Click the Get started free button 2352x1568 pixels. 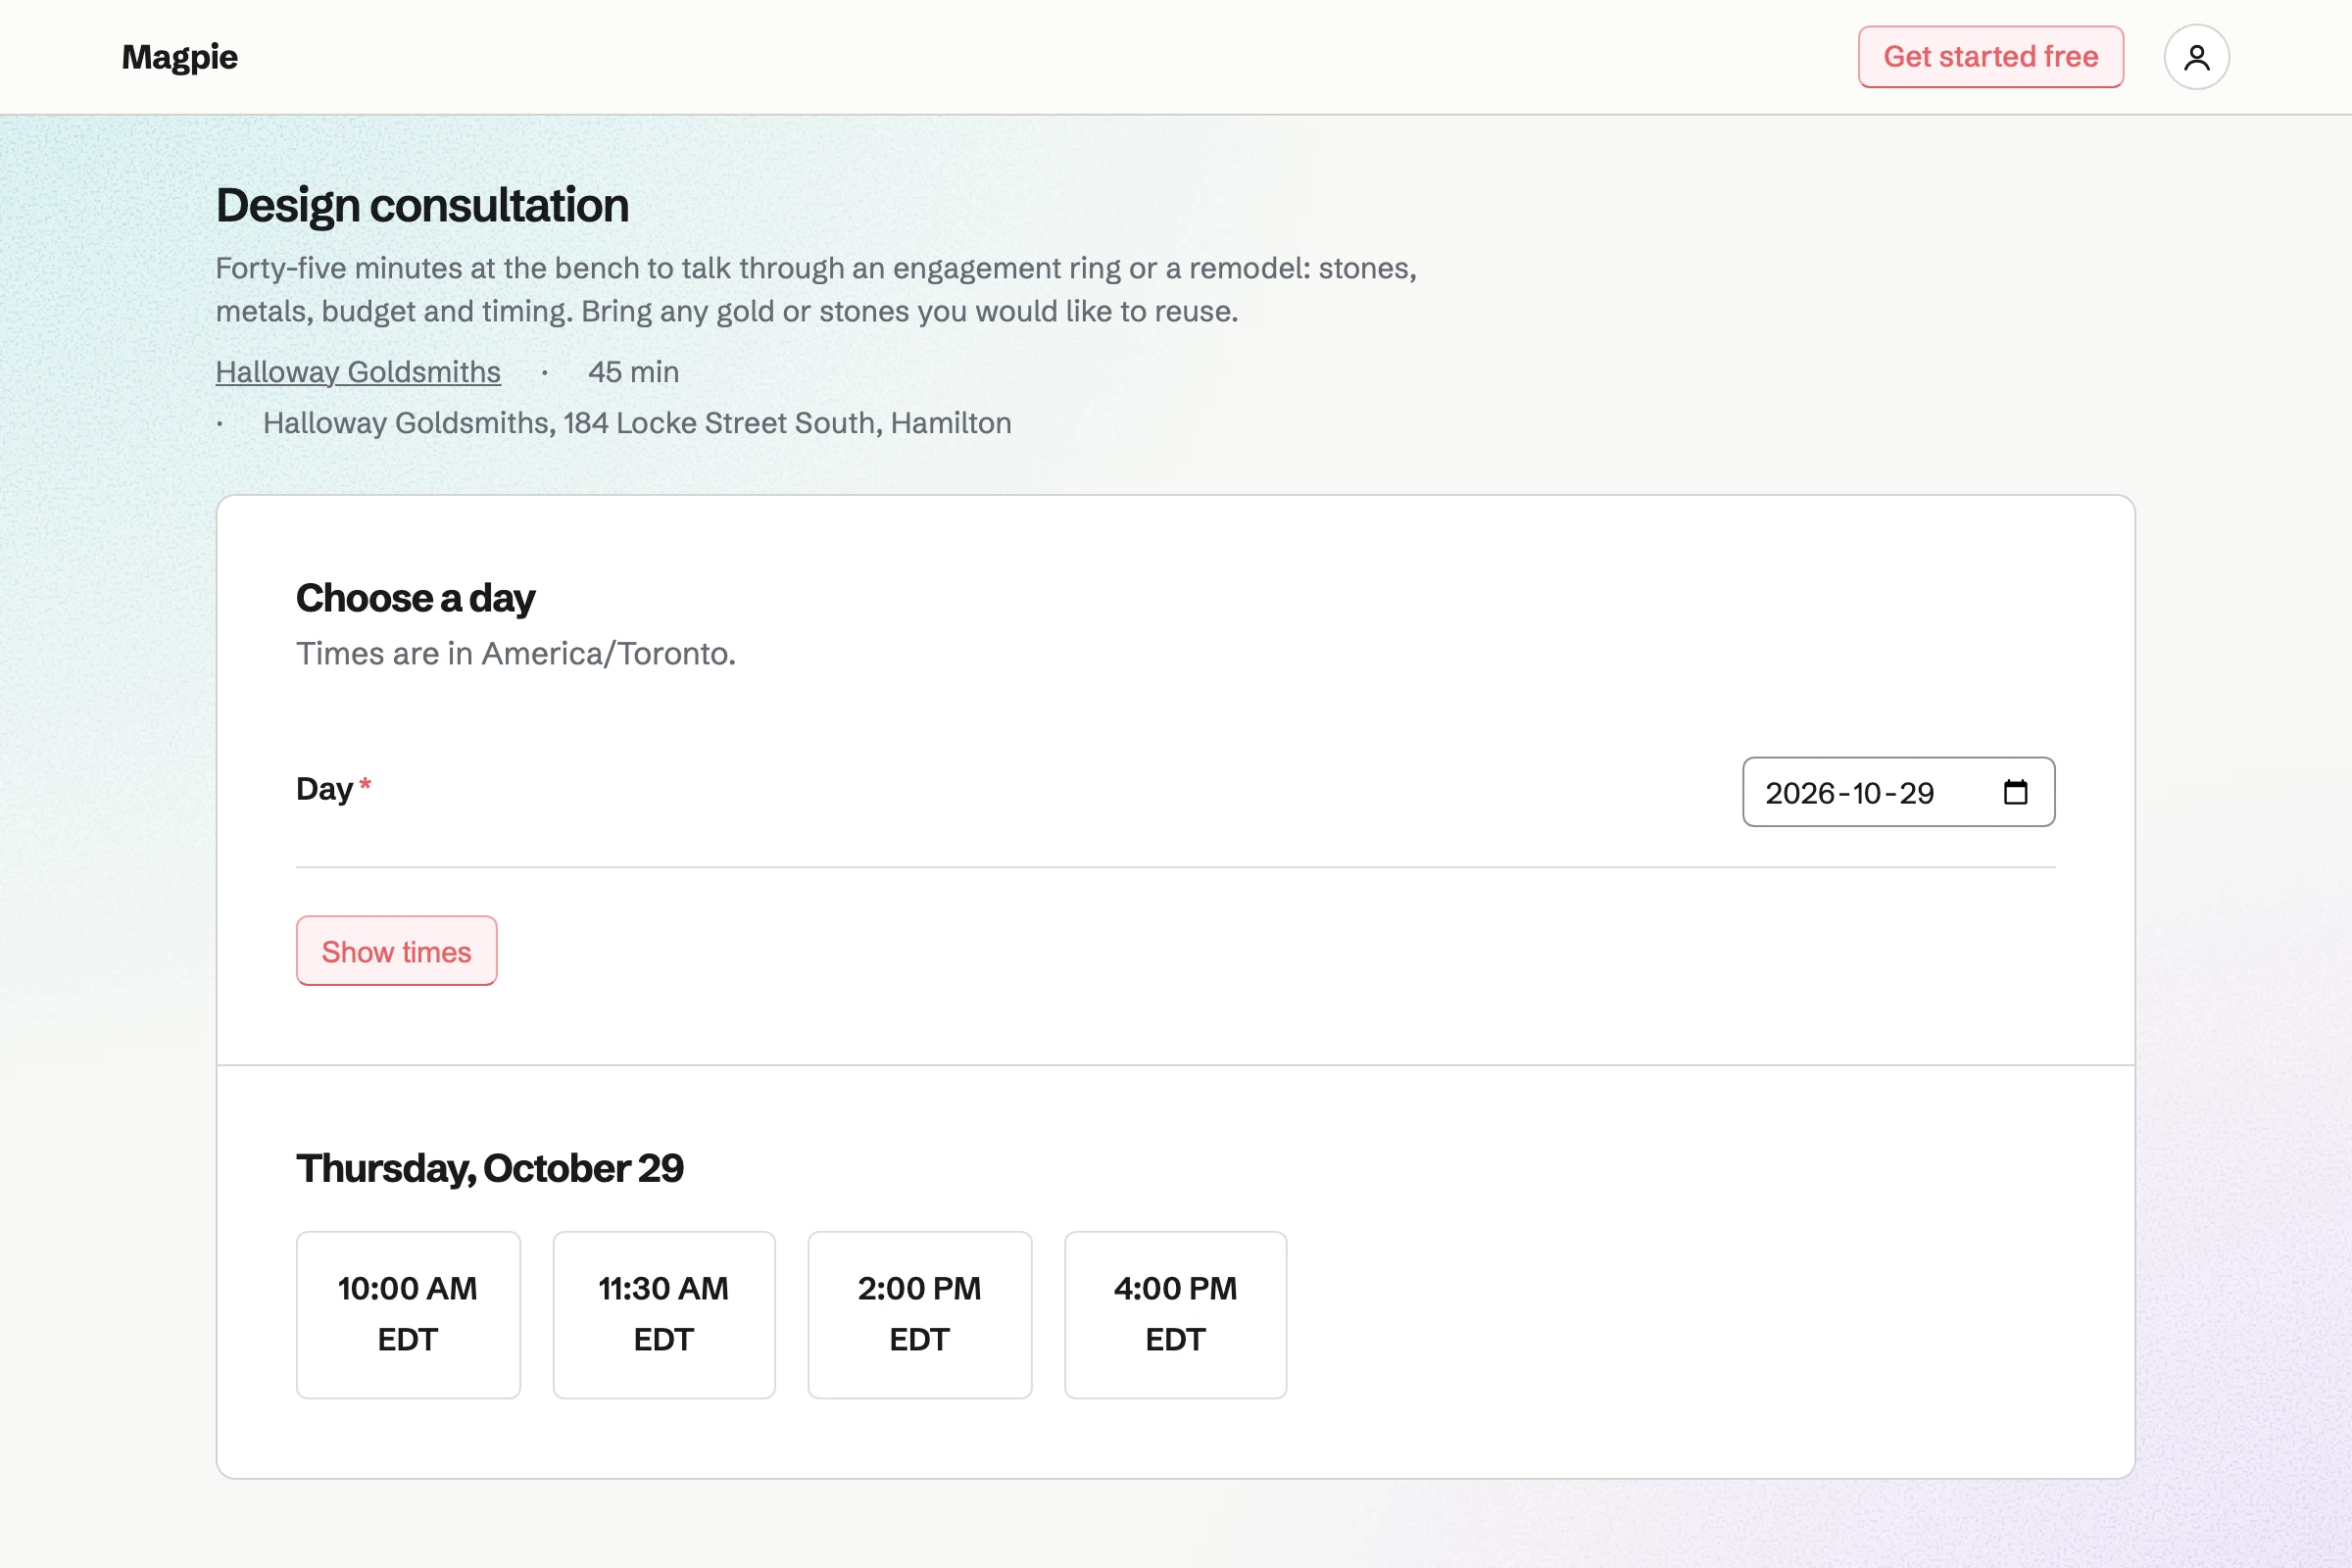pyautogui.click(x=1990, y=57)
